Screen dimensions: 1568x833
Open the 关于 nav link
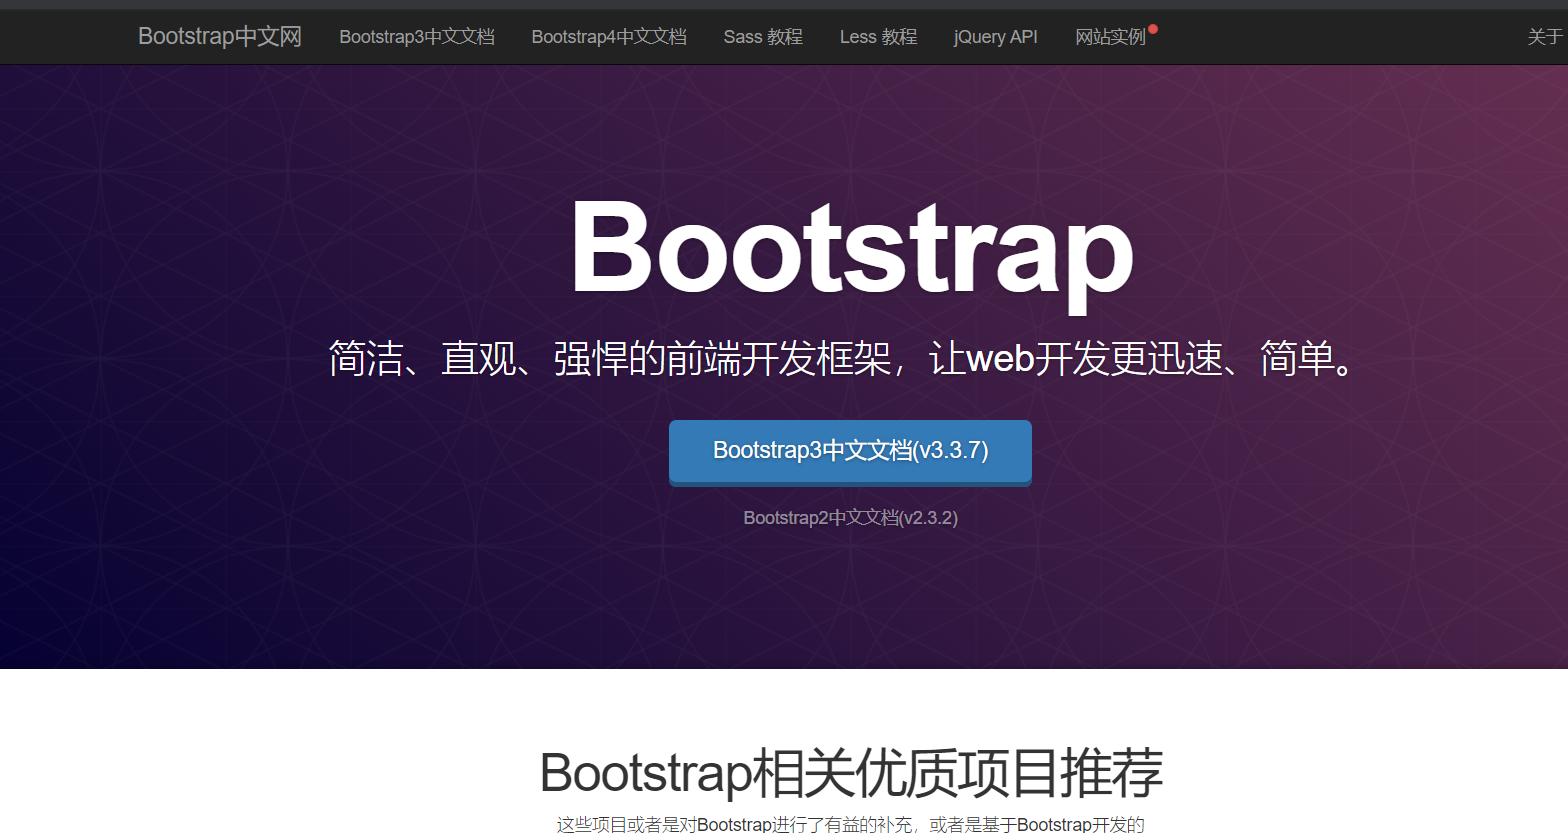tap(1545, 37)
